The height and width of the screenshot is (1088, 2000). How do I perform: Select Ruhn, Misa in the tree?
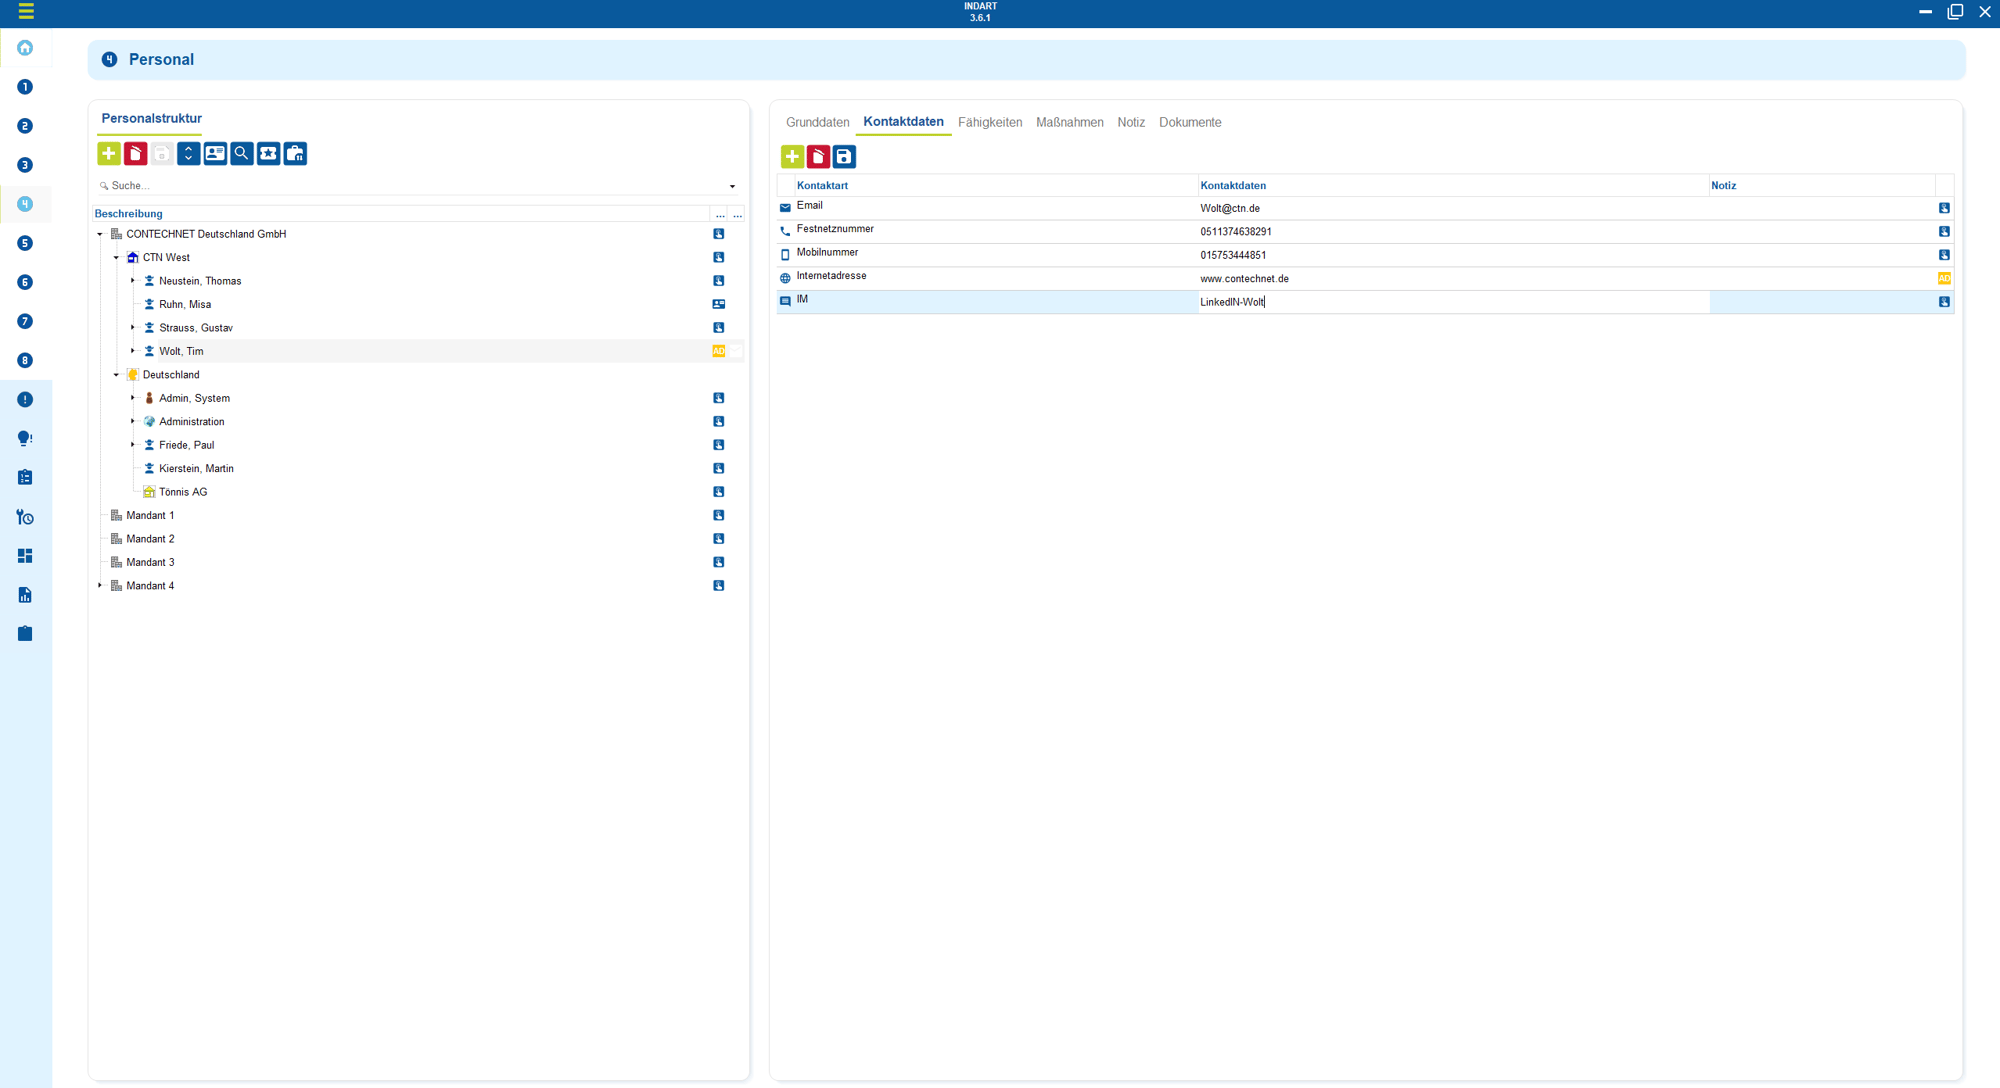185,304
